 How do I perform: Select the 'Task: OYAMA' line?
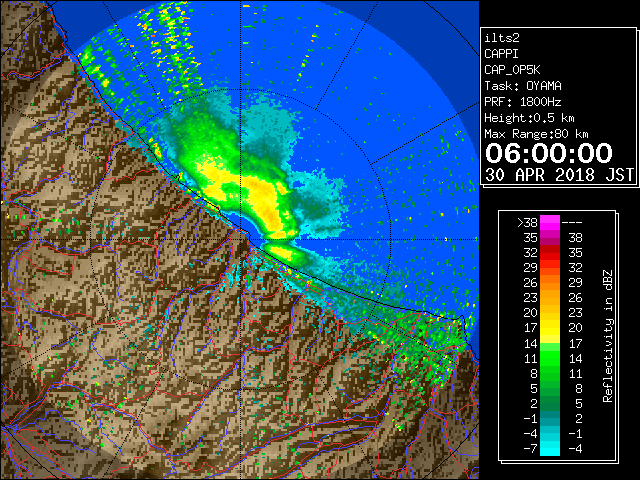point(523,86)
